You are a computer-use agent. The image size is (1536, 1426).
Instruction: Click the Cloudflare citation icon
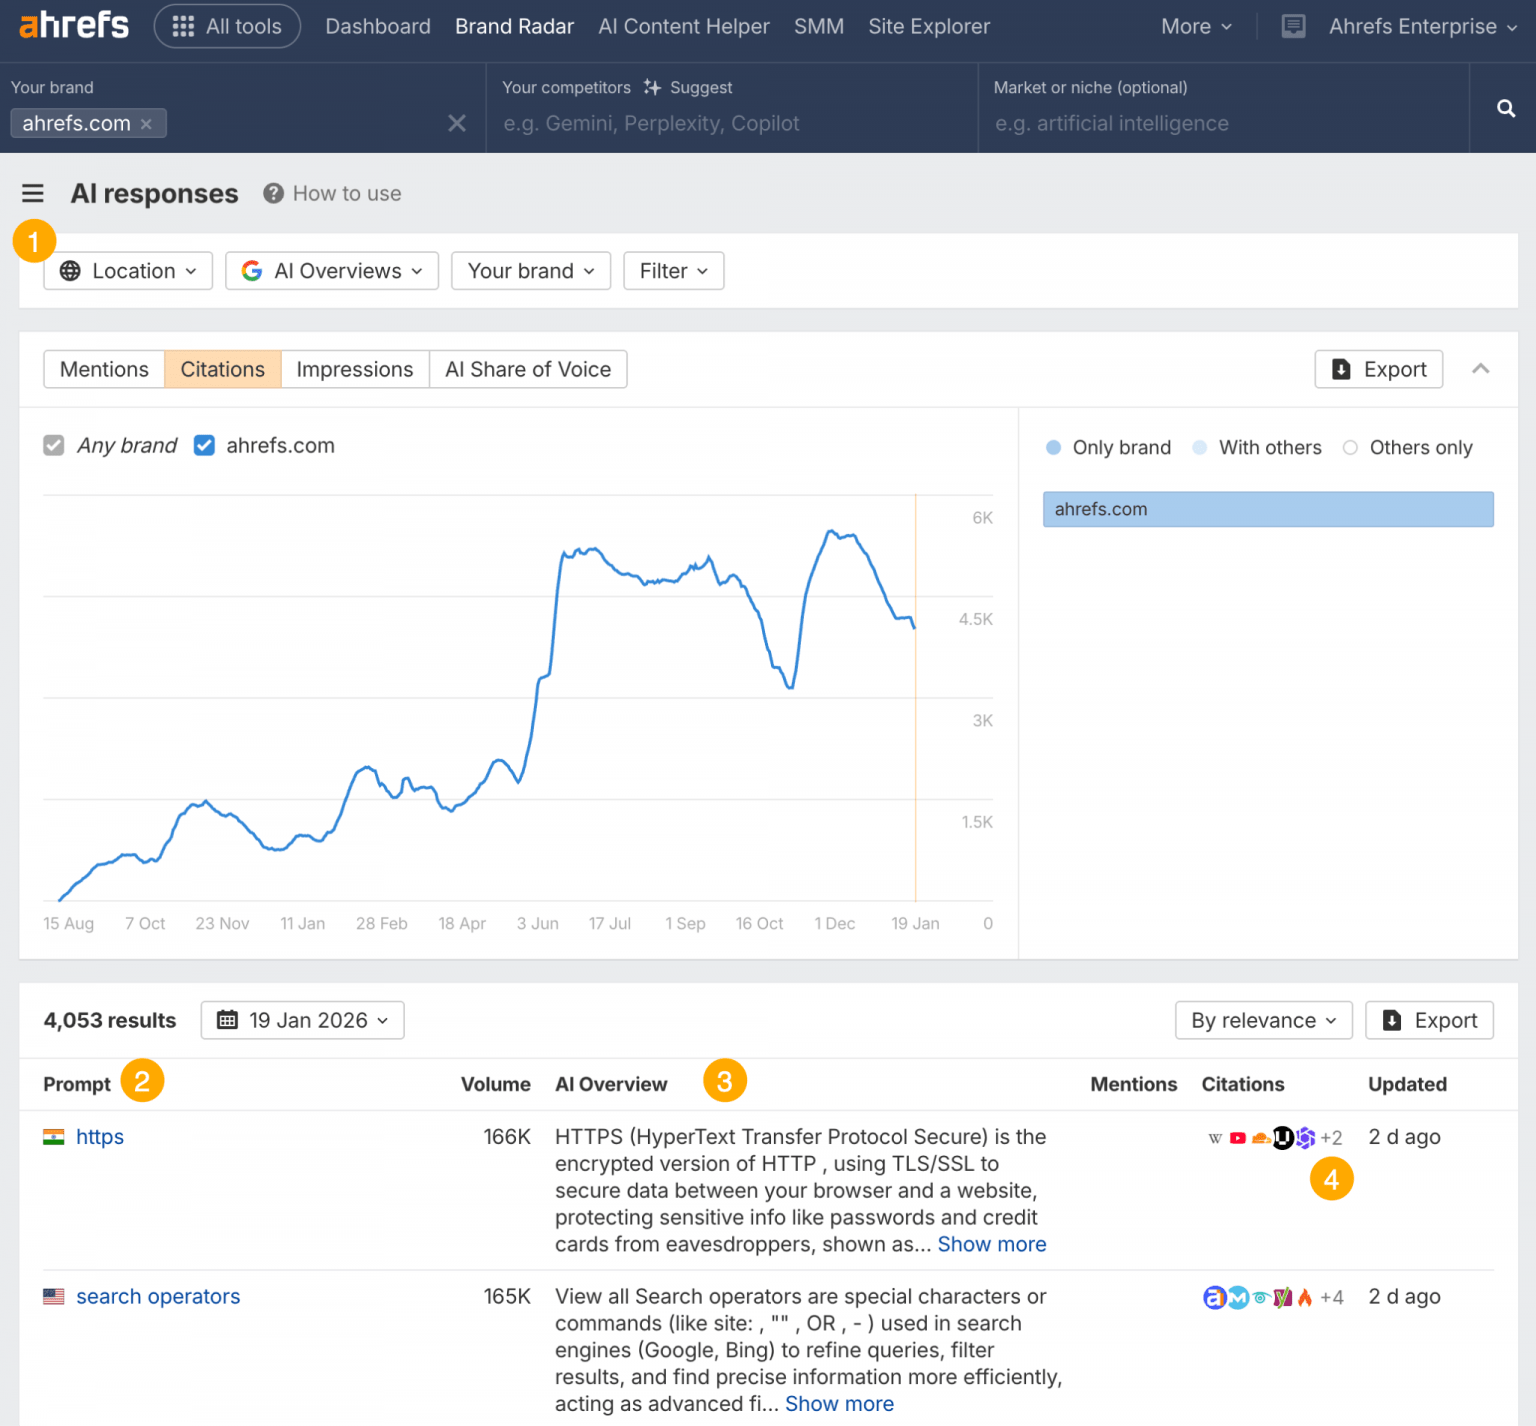(1261, 1138)
